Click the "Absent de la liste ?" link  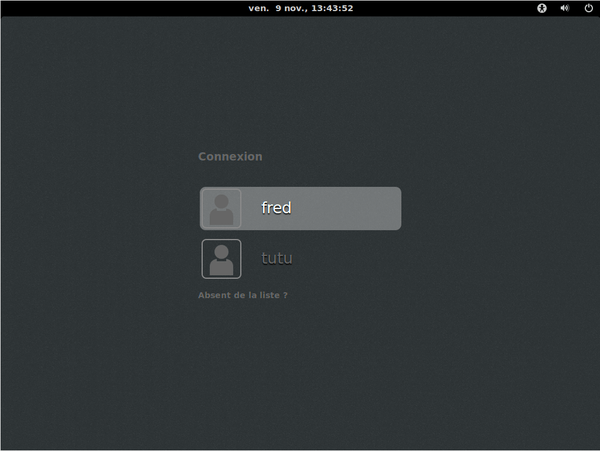click(x=243, y=295)
